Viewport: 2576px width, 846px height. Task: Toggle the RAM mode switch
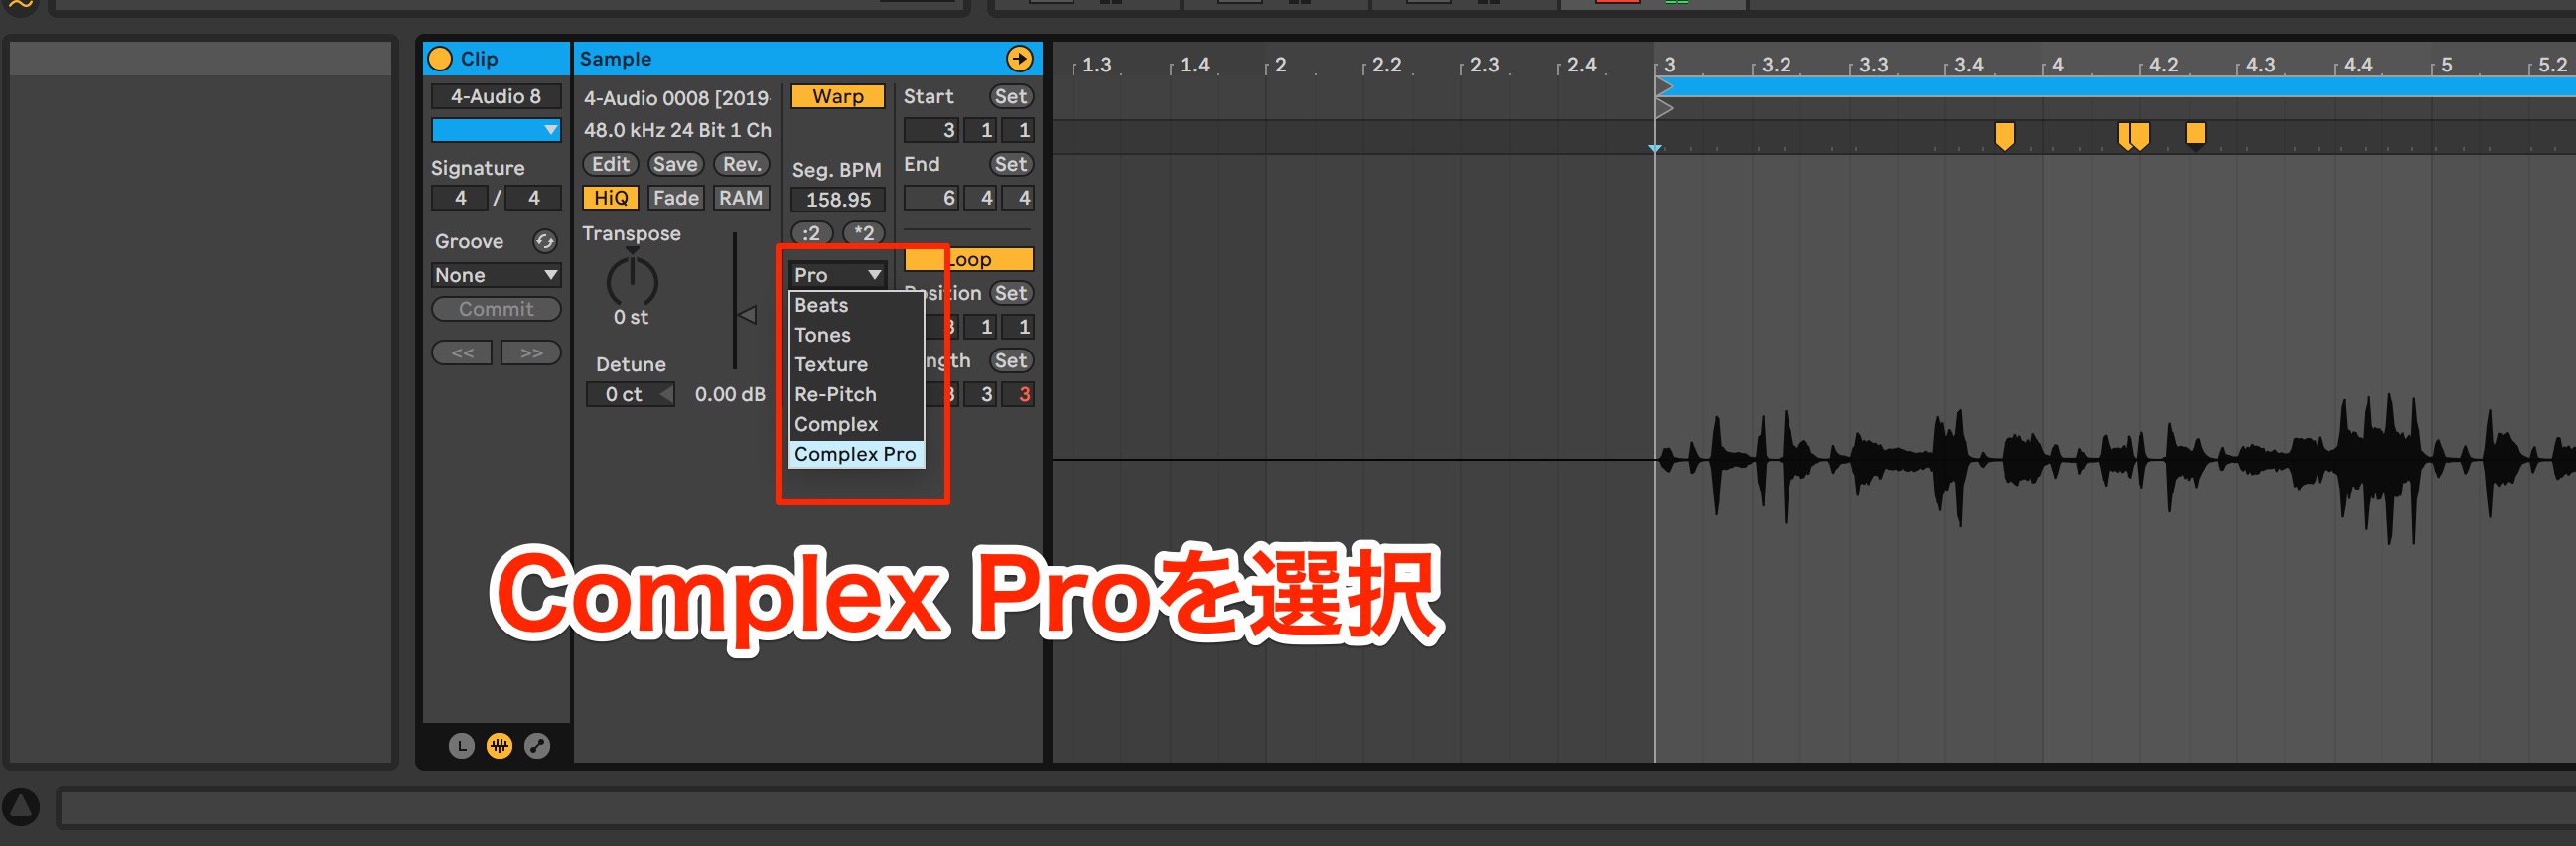(x=741, y=198)
